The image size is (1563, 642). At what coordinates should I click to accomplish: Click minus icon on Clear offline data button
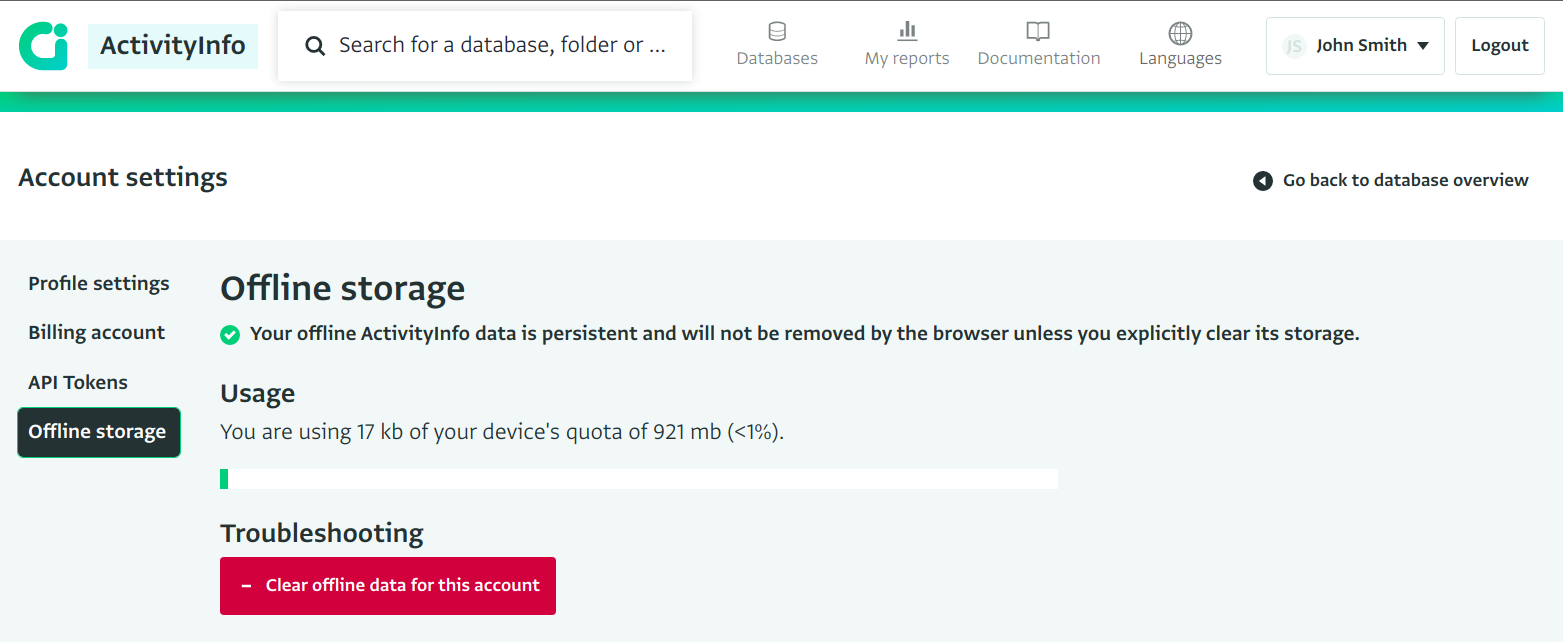[246, 586]
